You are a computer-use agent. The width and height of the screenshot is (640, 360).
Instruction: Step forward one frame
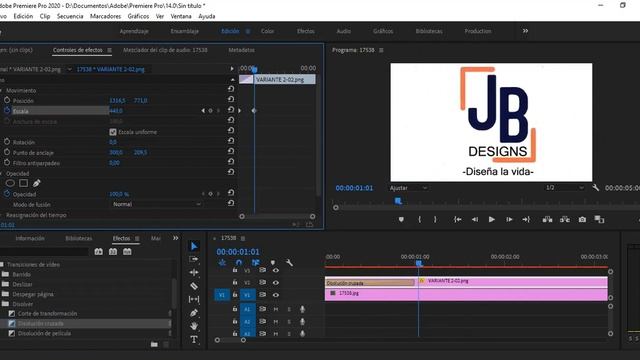(509, 220)
